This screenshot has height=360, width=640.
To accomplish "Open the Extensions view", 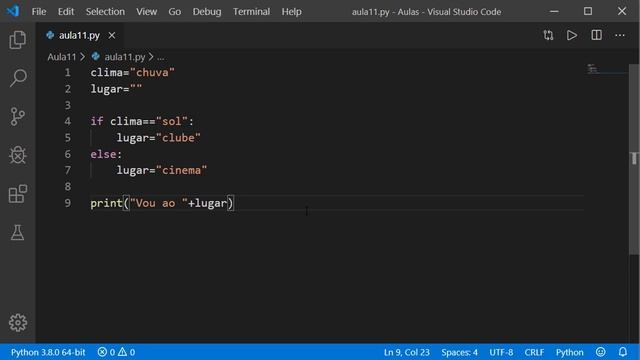I will [18, 193].
